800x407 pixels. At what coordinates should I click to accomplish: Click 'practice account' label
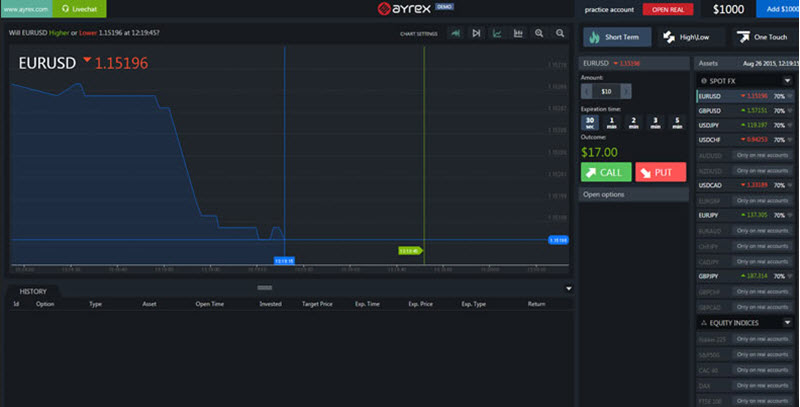point(609,10)
